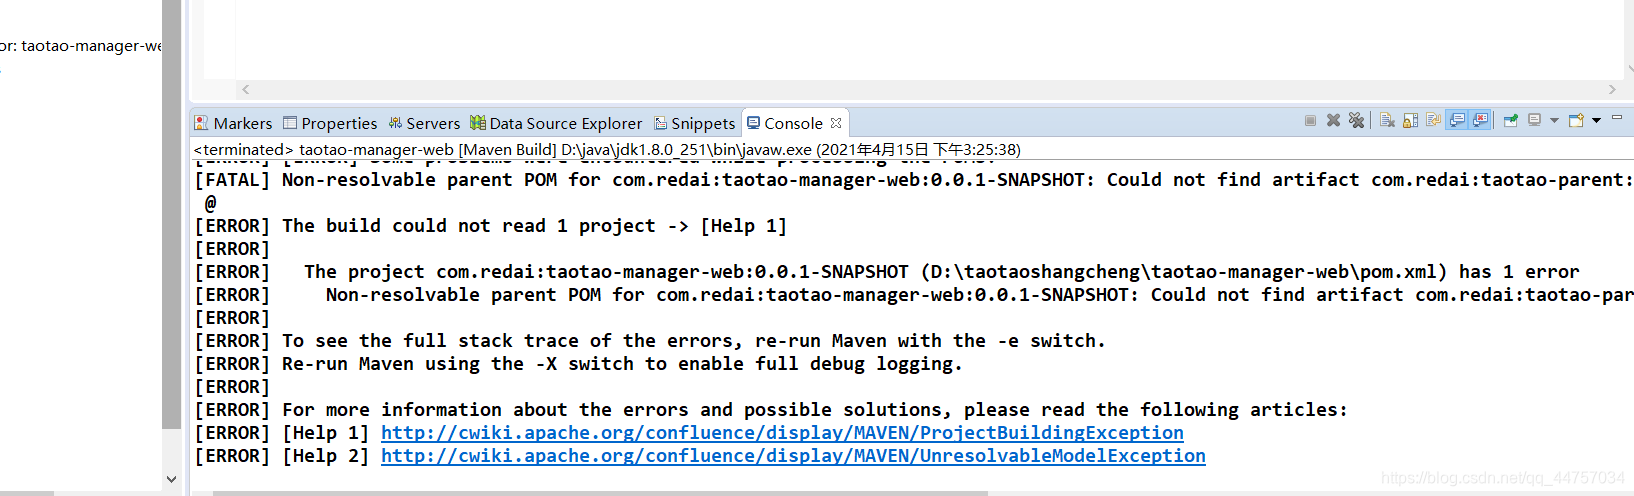Switch to the Snippets tab
This screenshot has width=1634, height=496.
(694, 123)
